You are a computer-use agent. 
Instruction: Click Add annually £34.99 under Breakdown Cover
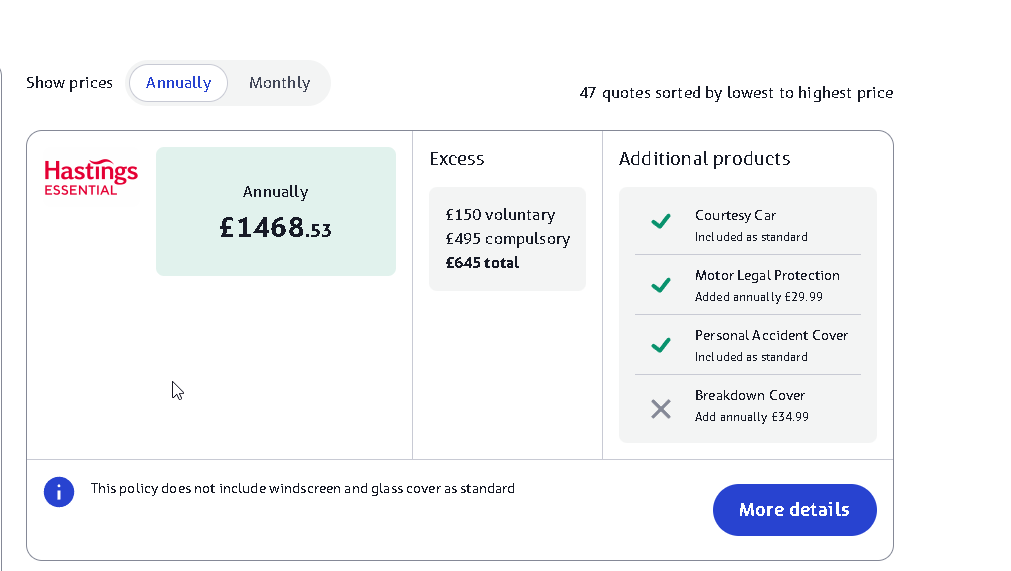[752, 417]
